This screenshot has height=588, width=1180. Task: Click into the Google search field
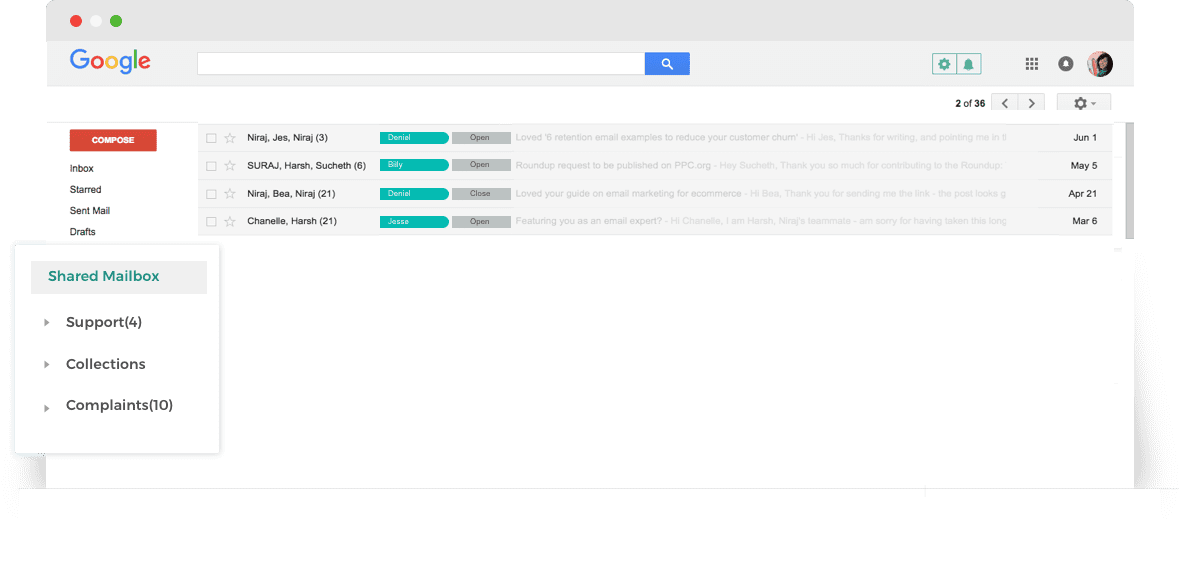tap(421, 64)
